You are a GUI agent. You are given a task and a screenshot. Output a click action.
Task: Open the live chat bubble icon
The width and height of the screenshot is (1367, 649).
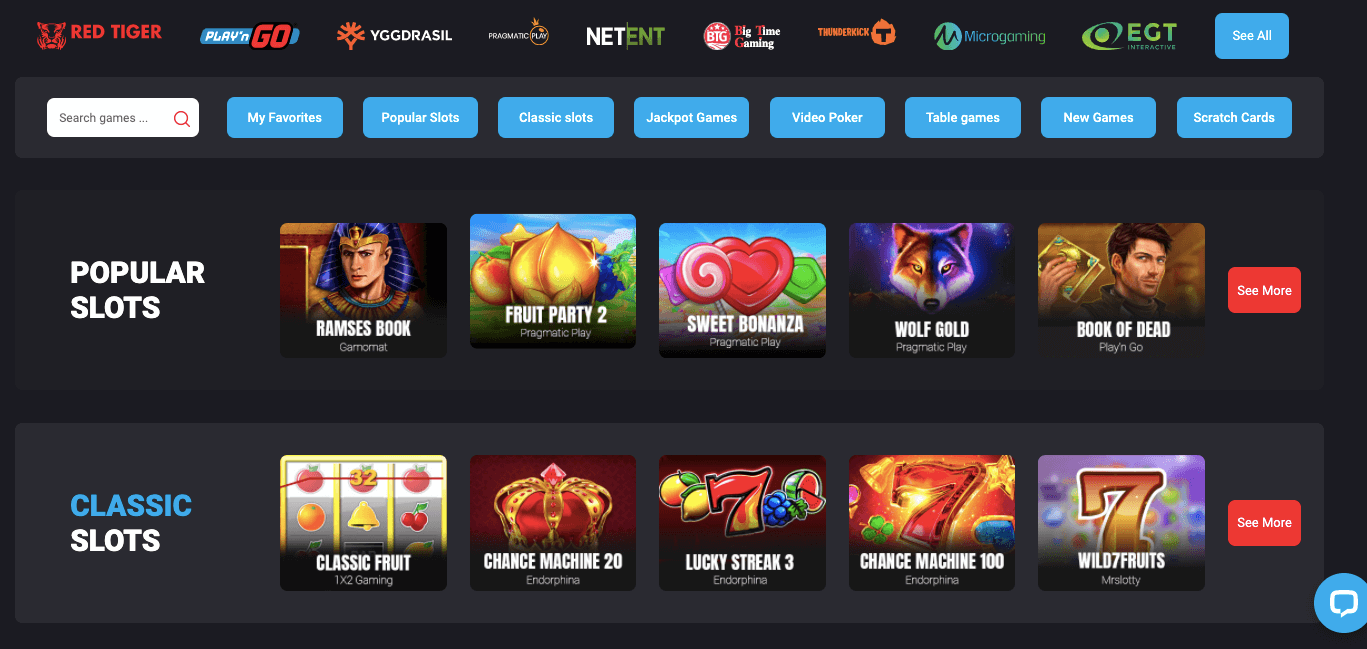[x=1341, y=603]
